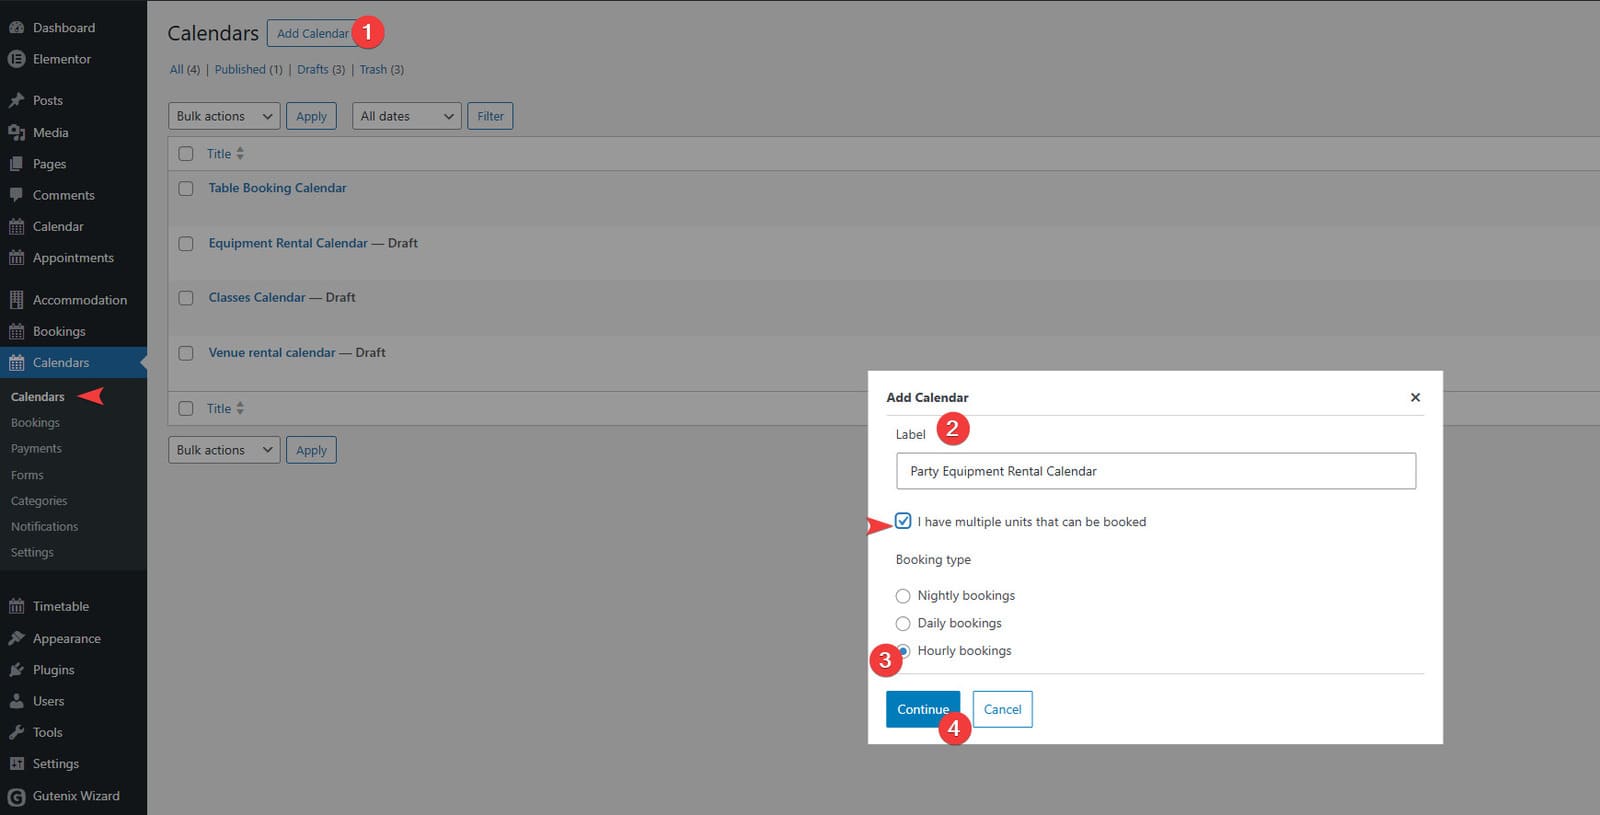Click the Comments bubble icon
Screen dimensions: 1600x815
pos(16,195)
